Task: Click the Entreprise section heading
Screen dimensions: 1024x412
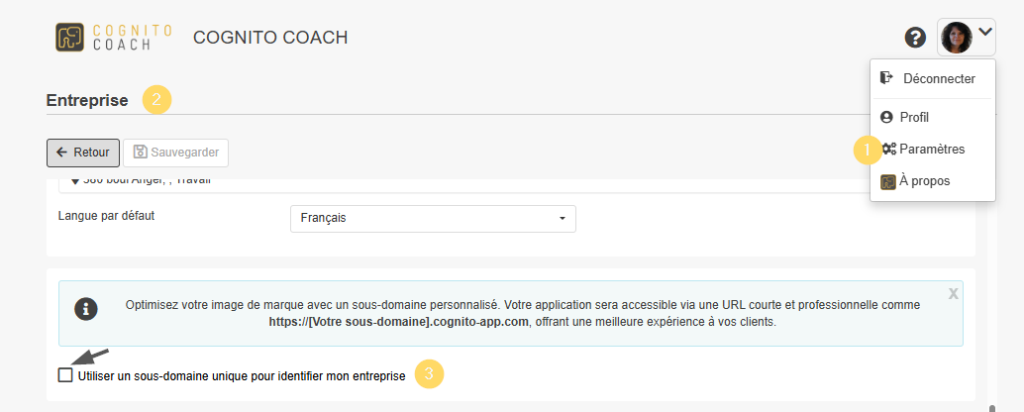Action: click(x=87, y=100)
